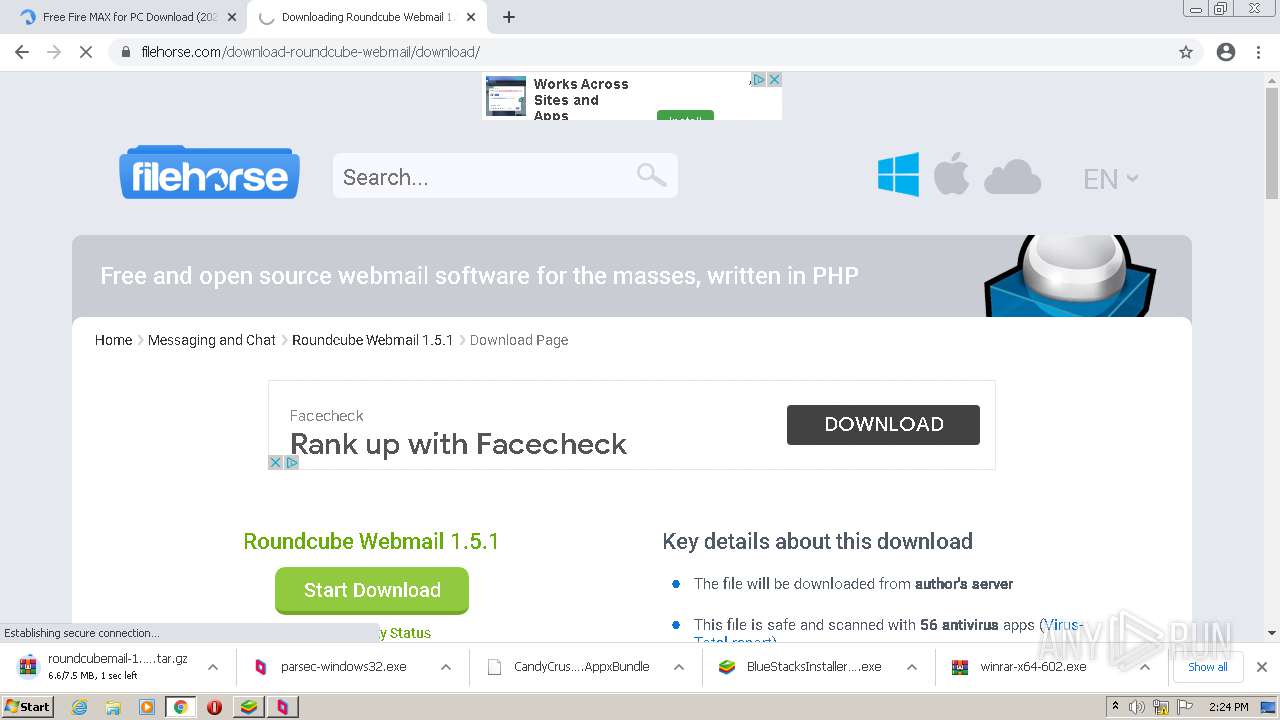
Task: Go to Home breadcrumb
Action: pyautogui.click(x=113, y=340)
